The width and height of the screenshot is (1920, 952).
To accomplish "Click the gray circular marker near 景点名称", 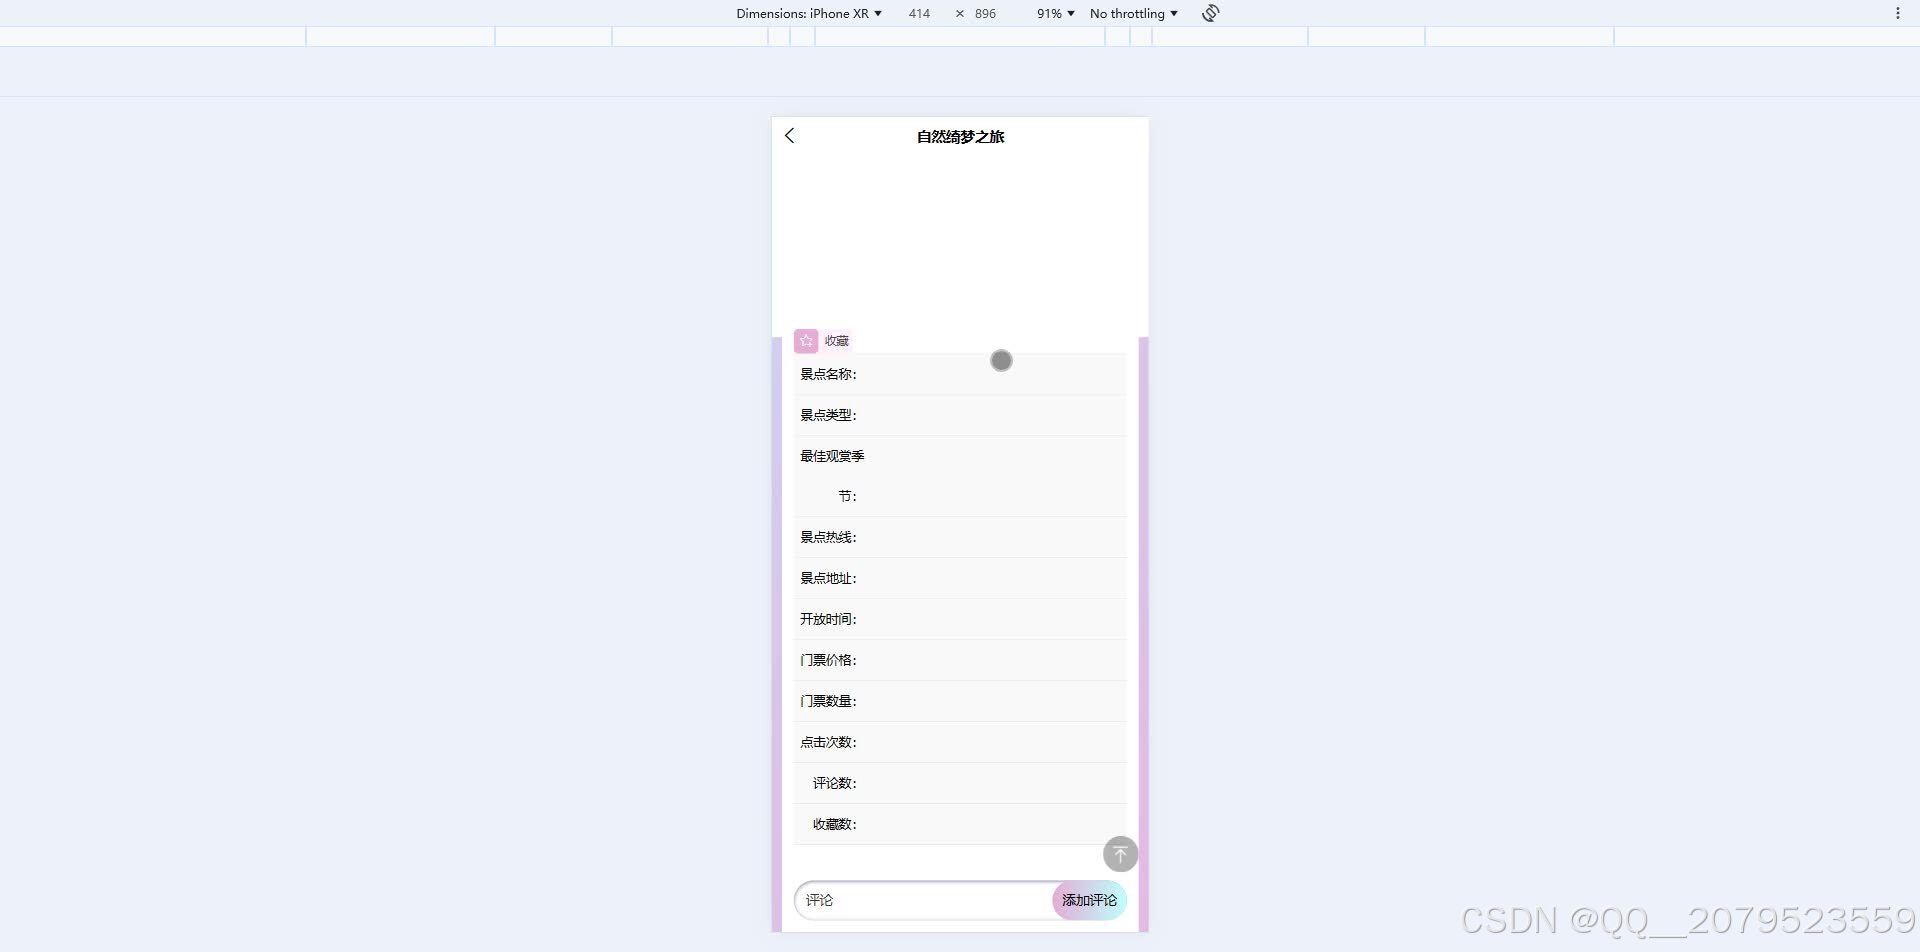I will 1001,360.
